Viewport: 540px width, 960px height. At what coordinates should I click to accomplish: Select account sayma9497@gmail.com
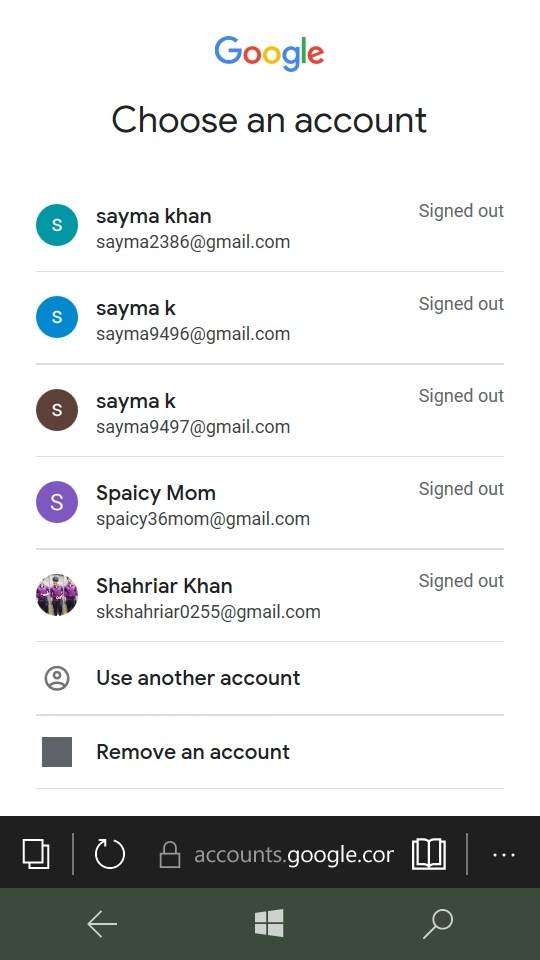(270, 411)
